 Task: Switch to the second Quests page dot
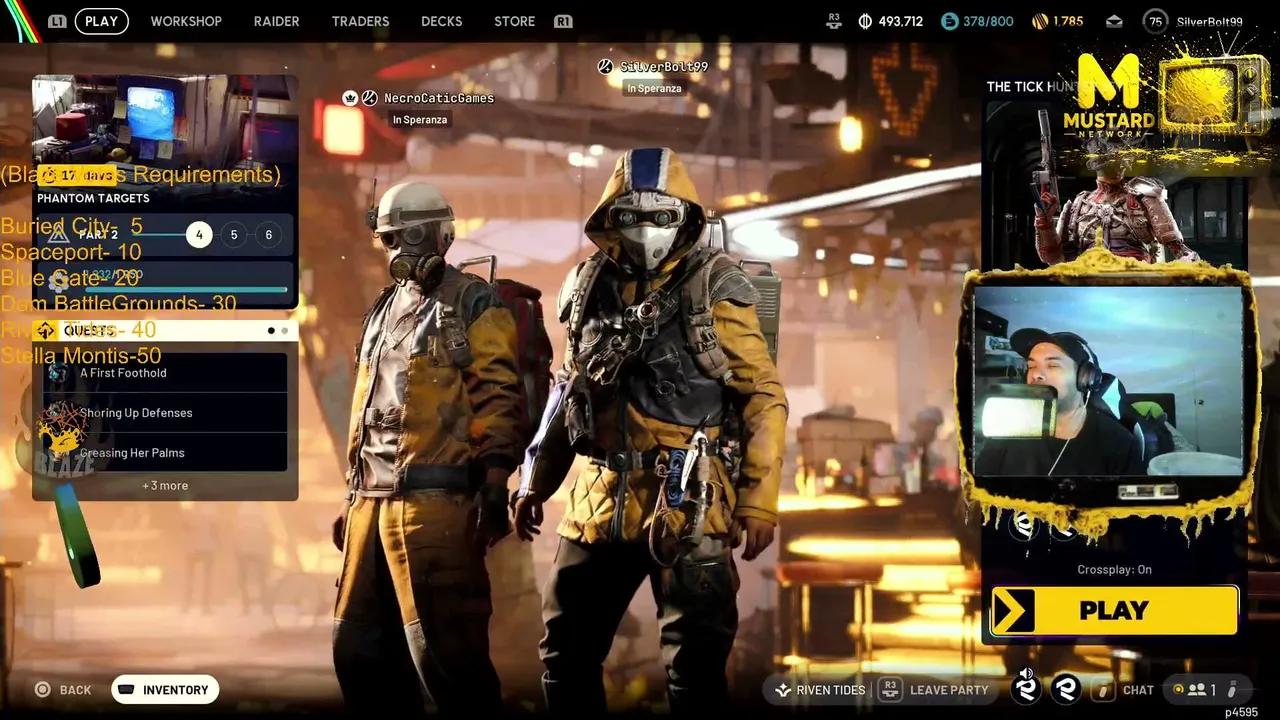[x=285, y=331]
